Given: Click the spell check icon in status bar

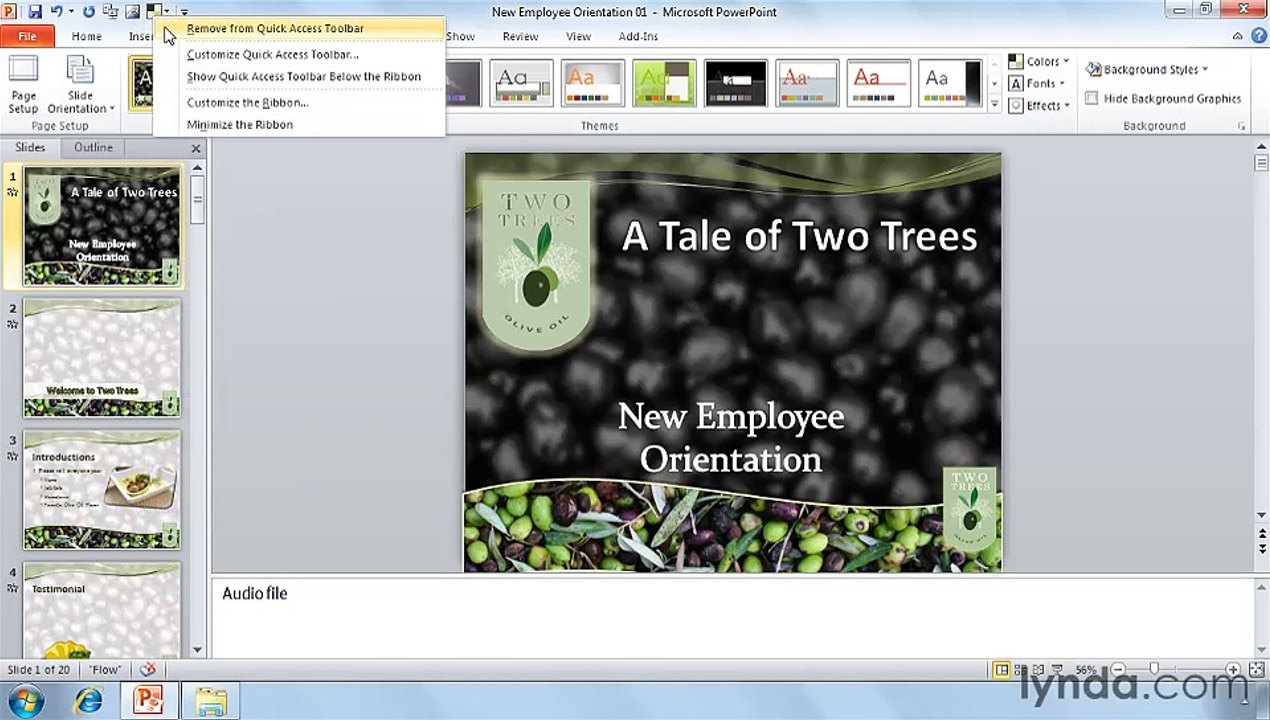Looking at the screenshot, I should 148,670.
